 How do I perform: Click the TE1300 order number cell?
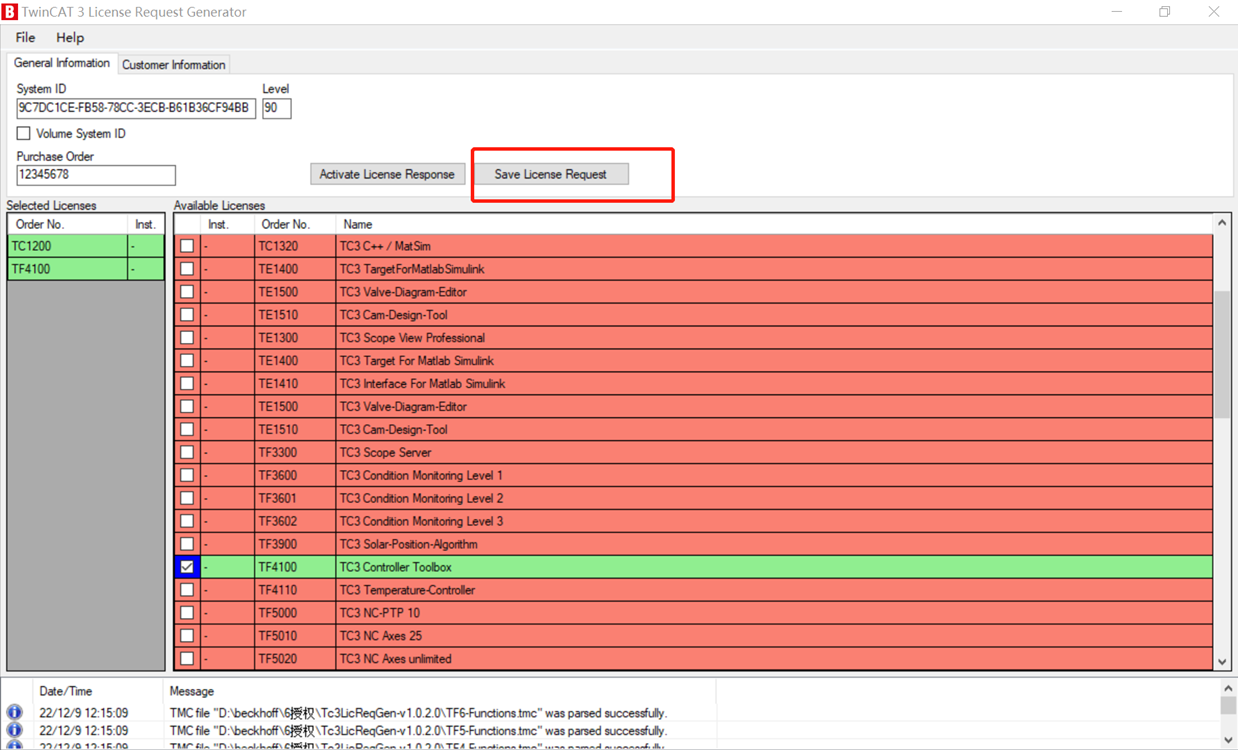(x=295, y=338)
